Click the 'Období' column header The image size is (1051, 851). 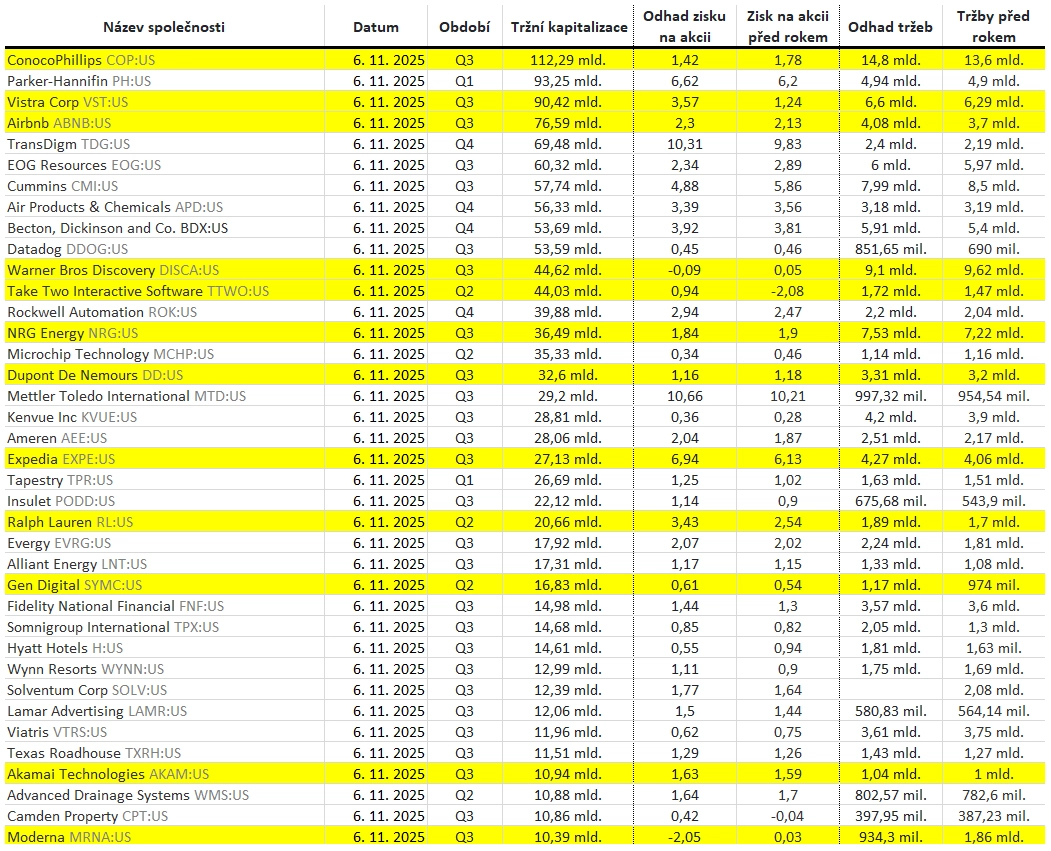tap(464, 27)
